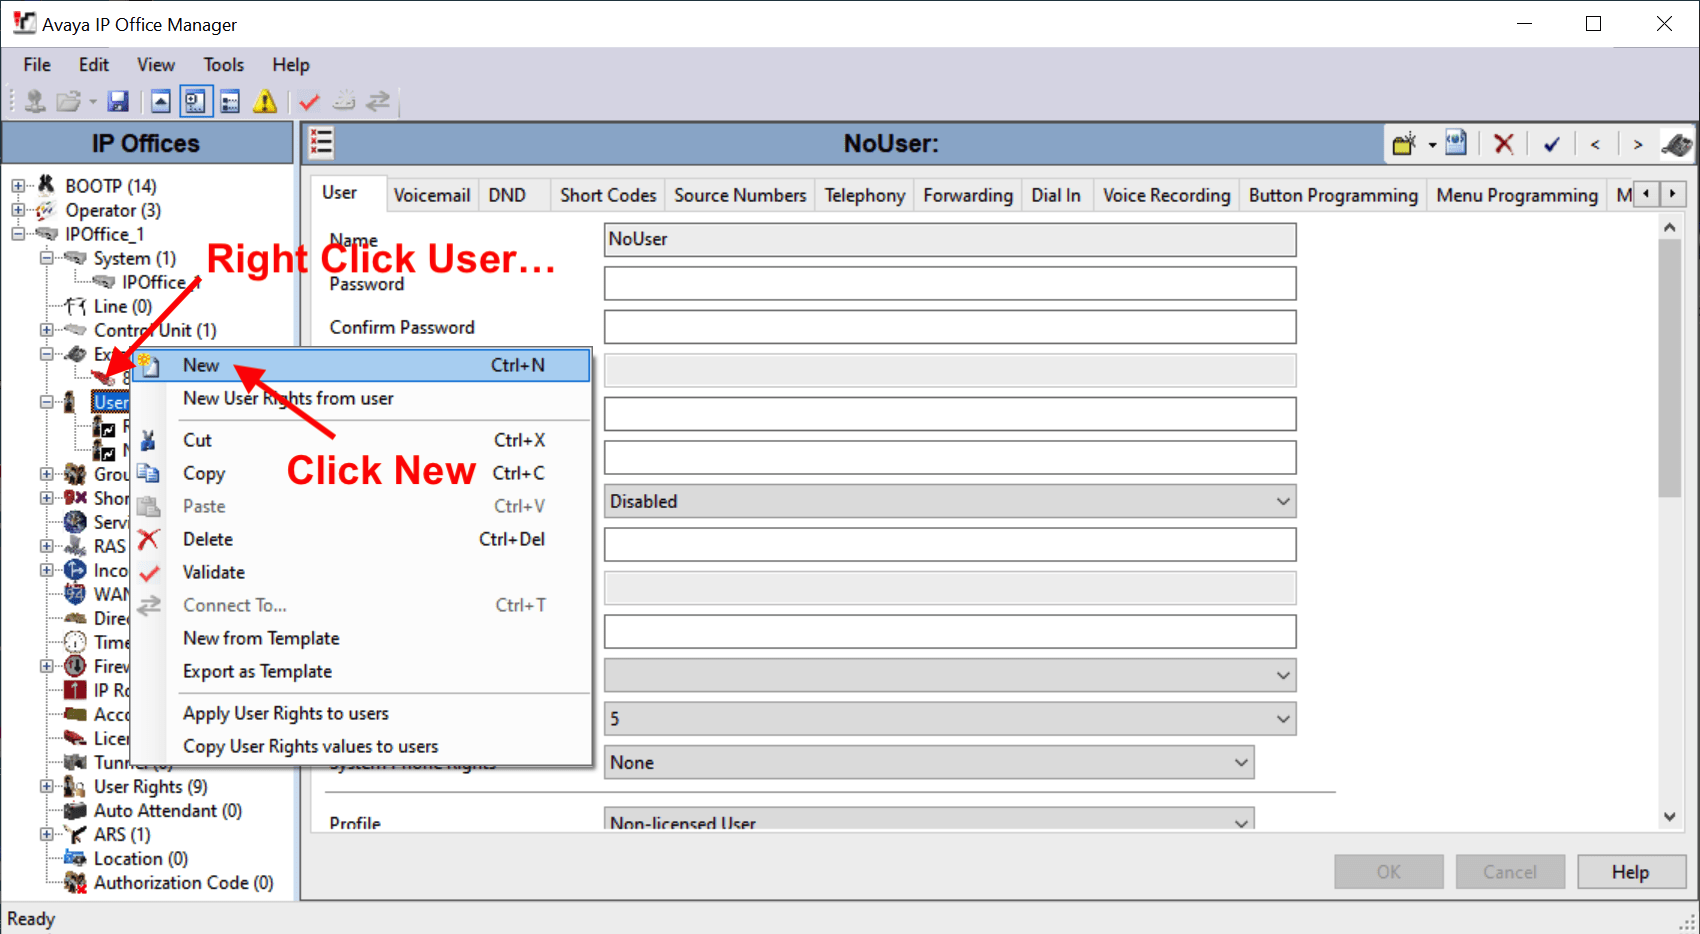The height and width of the screenshot is (934, 1700).
Task: Open the combo box showing value 5
Action: coord(950,718)
